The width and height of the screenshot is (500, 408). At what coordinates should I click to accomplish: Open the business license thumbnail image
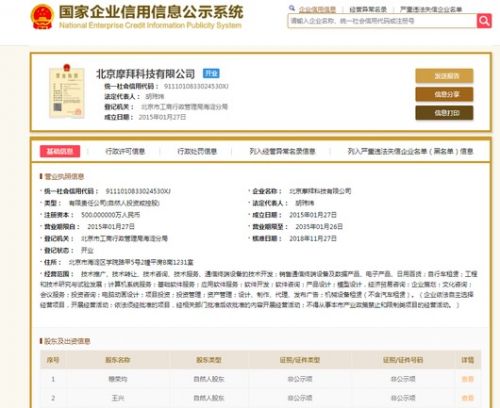(67, 91)
